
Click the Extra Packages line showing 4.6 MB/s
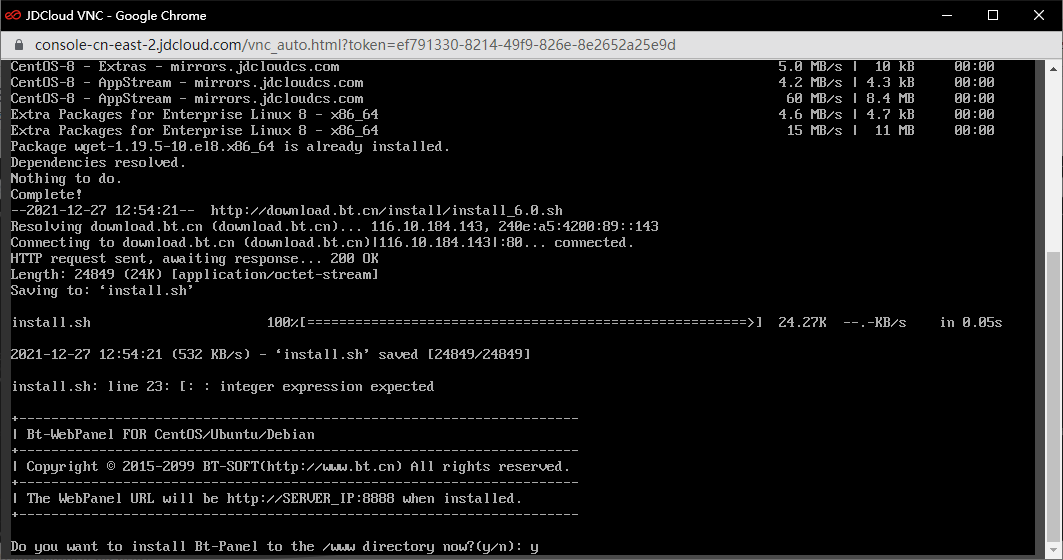pyautogui.click(x=502, y=115)
